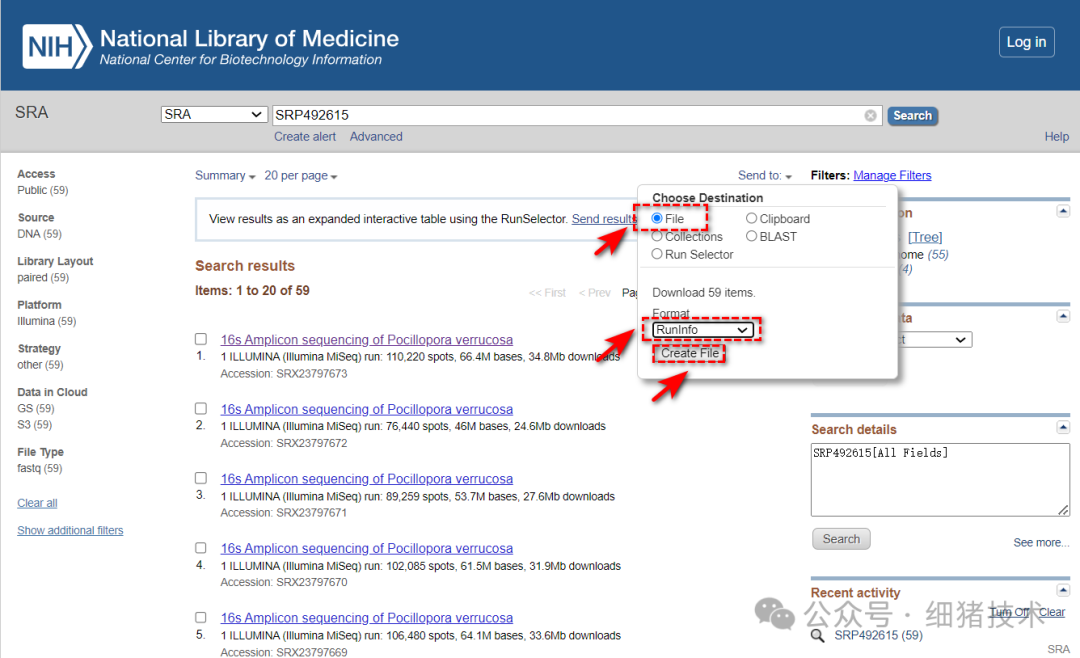Collapse the Recent activity panel
The image size is (1080, 658).
pyautogui.click(x=1063, y=592)
